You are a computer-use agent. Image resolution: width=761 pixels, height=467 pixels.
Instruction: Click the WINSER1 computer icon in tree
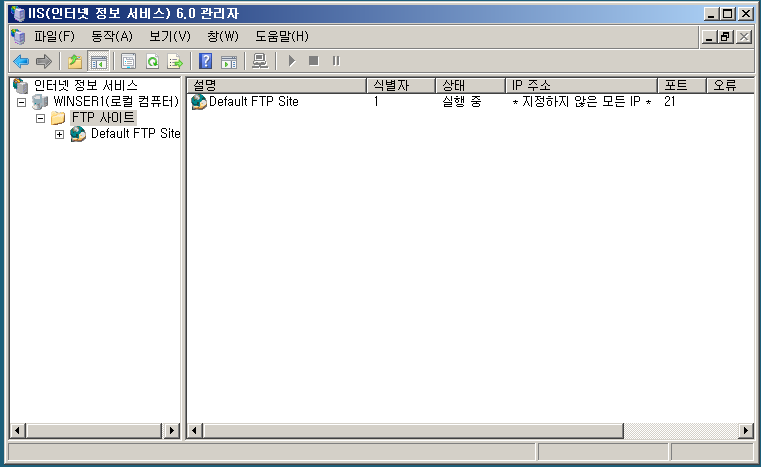40,101
